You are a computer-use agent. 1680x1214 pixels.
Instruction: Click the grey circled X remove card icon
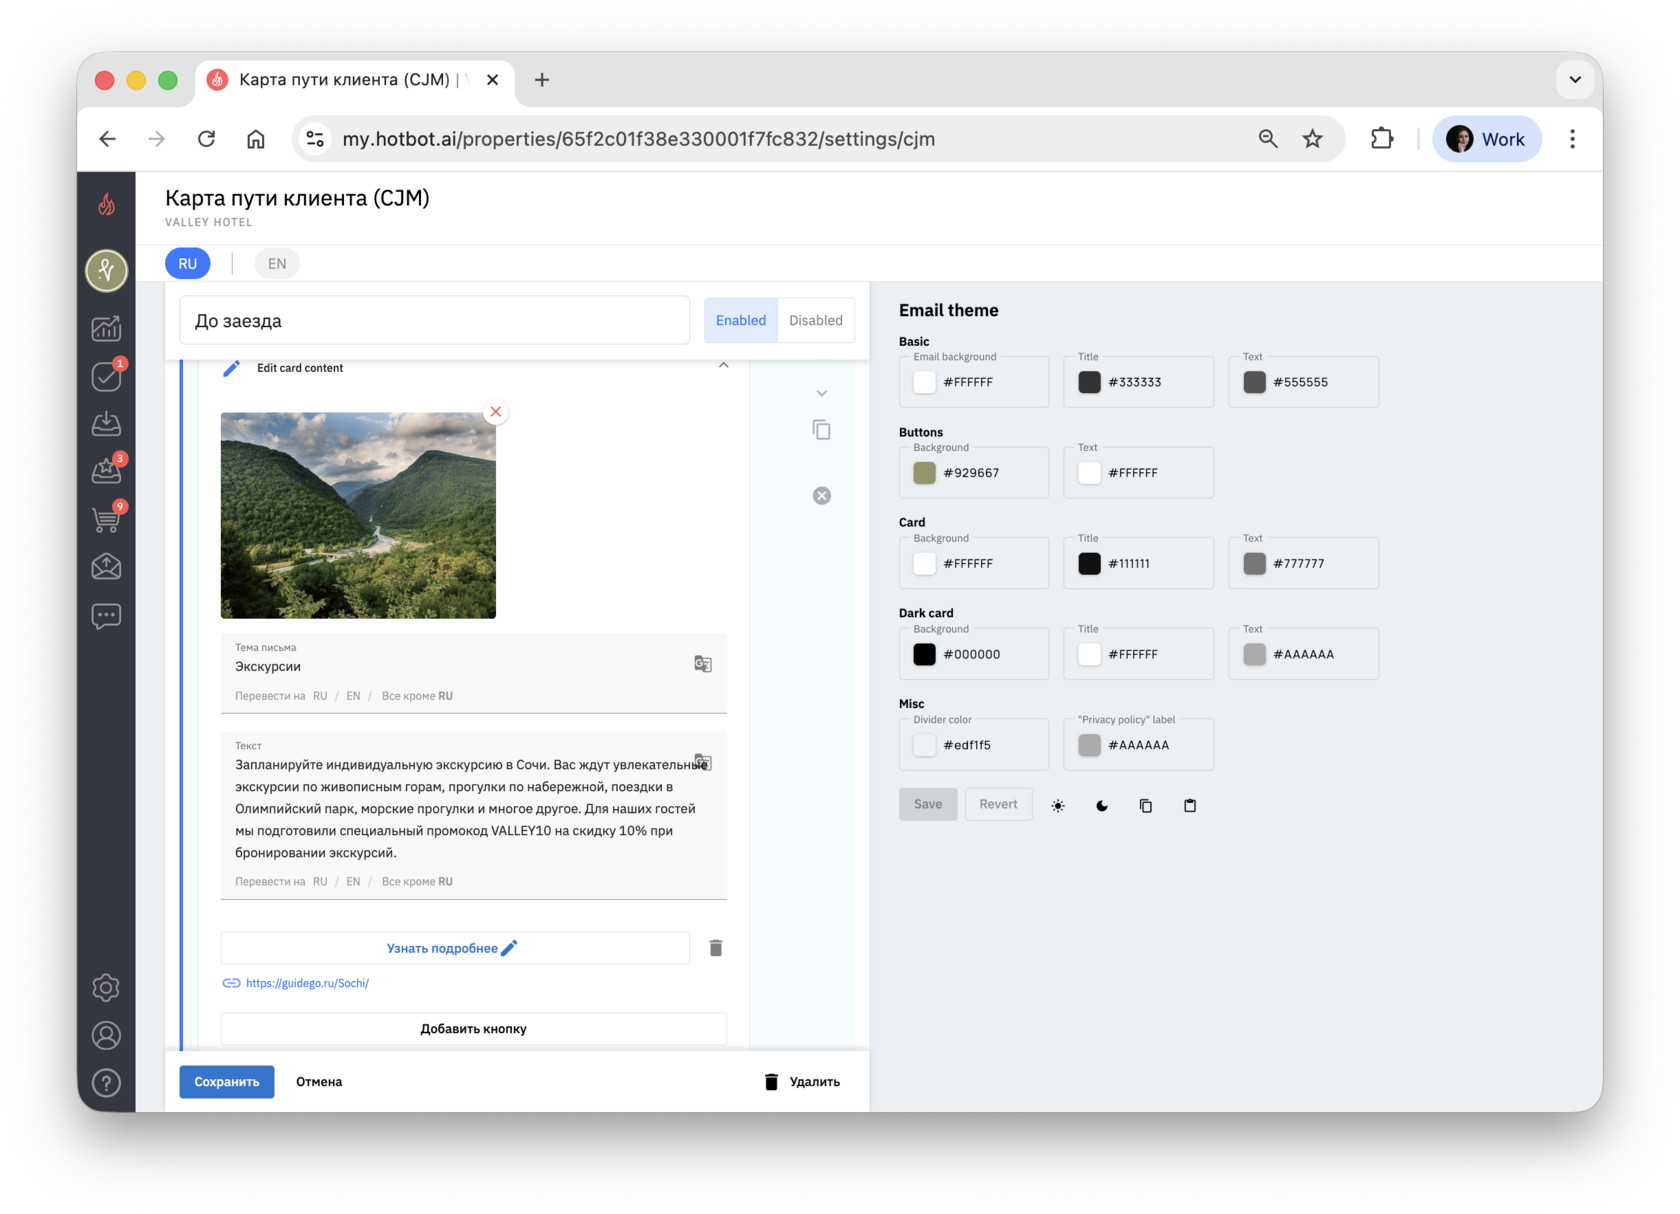pos(821,496)
